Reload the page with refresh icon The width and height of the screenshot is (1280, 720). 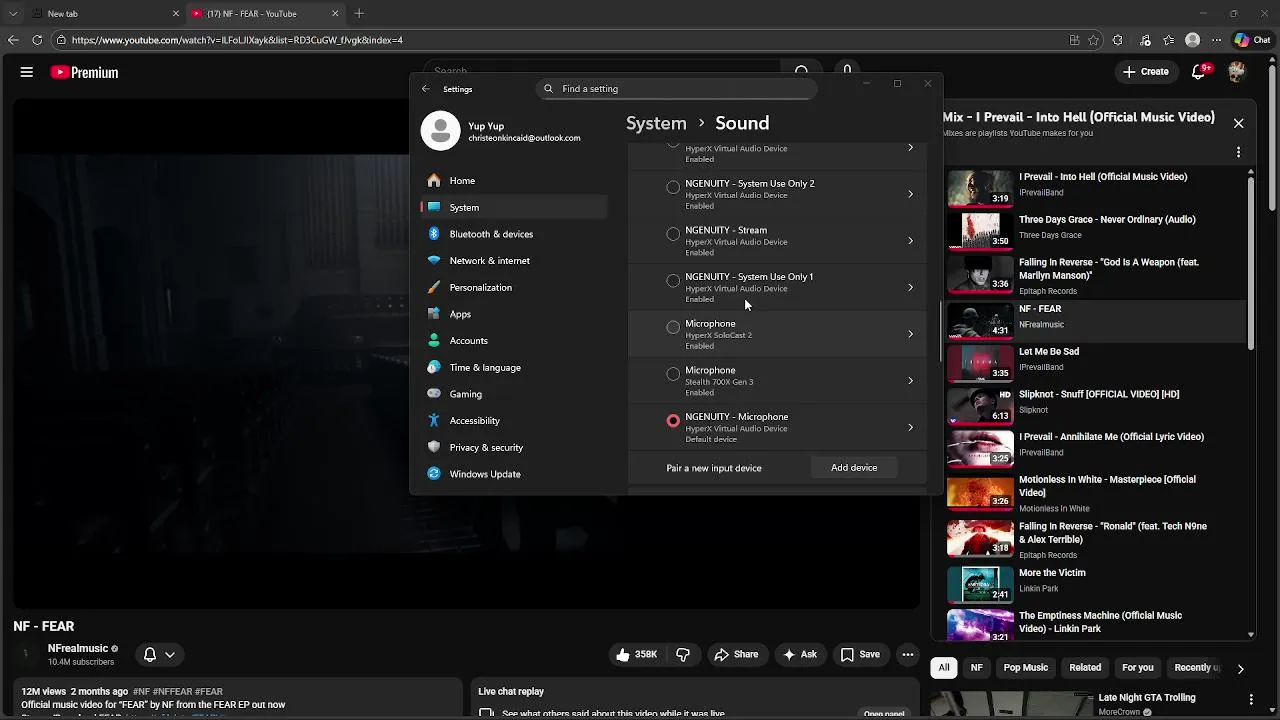pos(37,40)
